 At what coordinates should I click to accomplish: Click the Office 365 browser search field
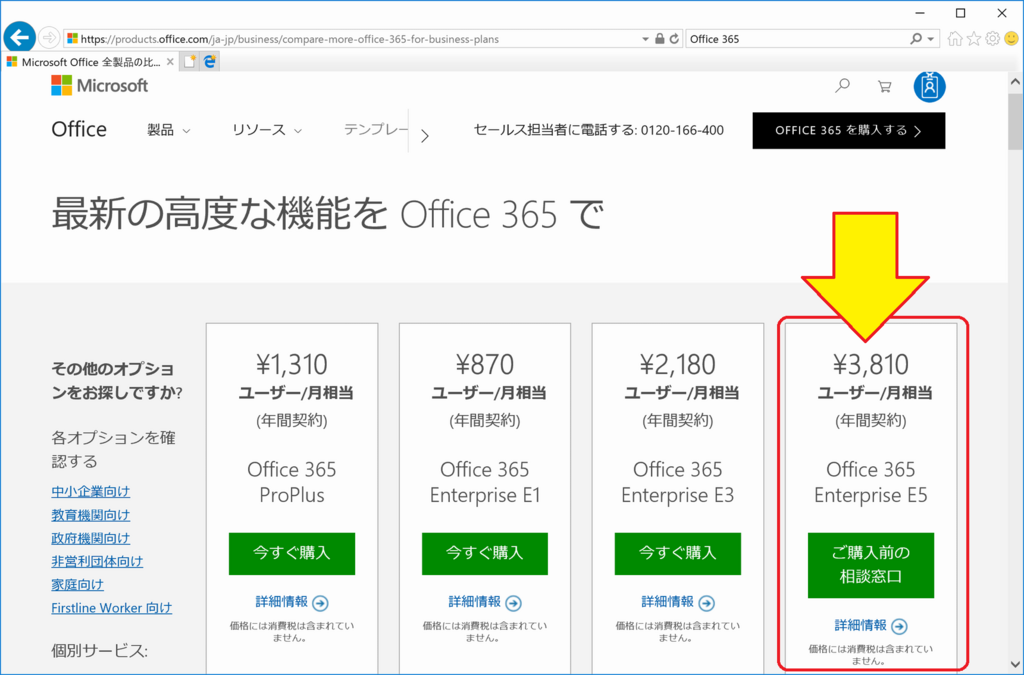tap(797, 39)
